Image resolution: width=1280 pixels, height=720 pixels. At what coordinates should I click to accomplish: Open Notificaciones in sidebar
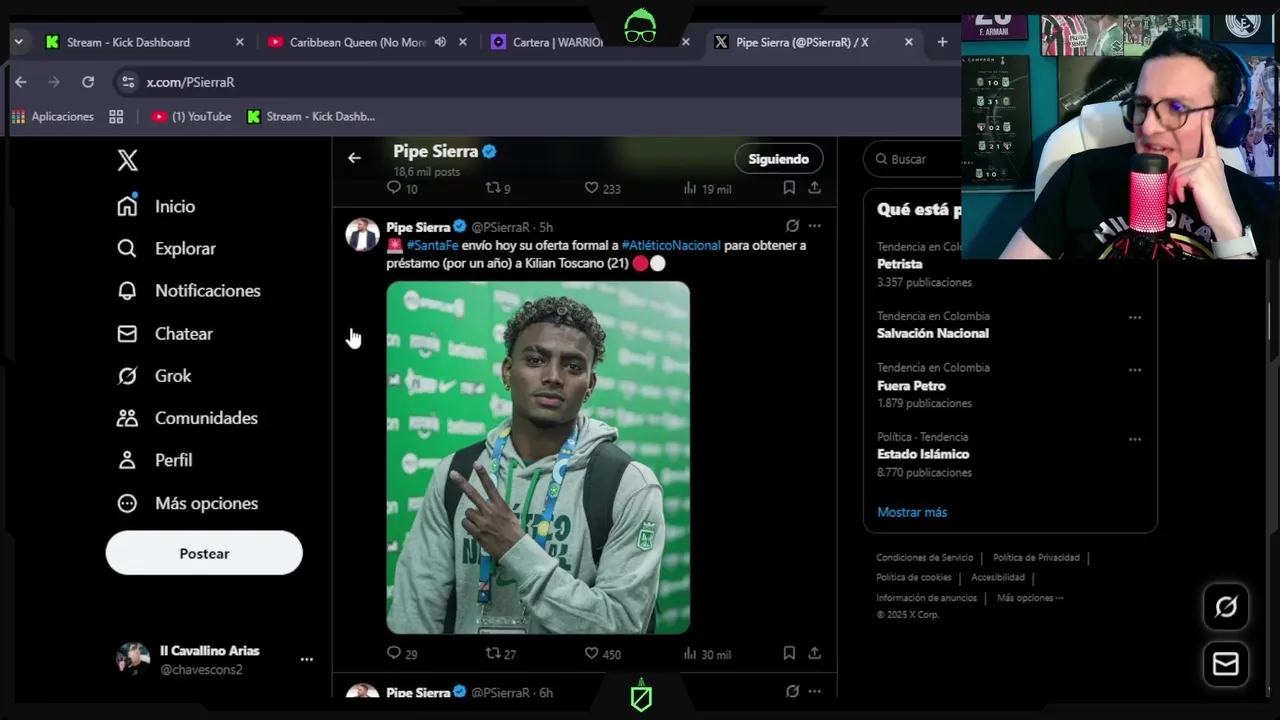188,290
